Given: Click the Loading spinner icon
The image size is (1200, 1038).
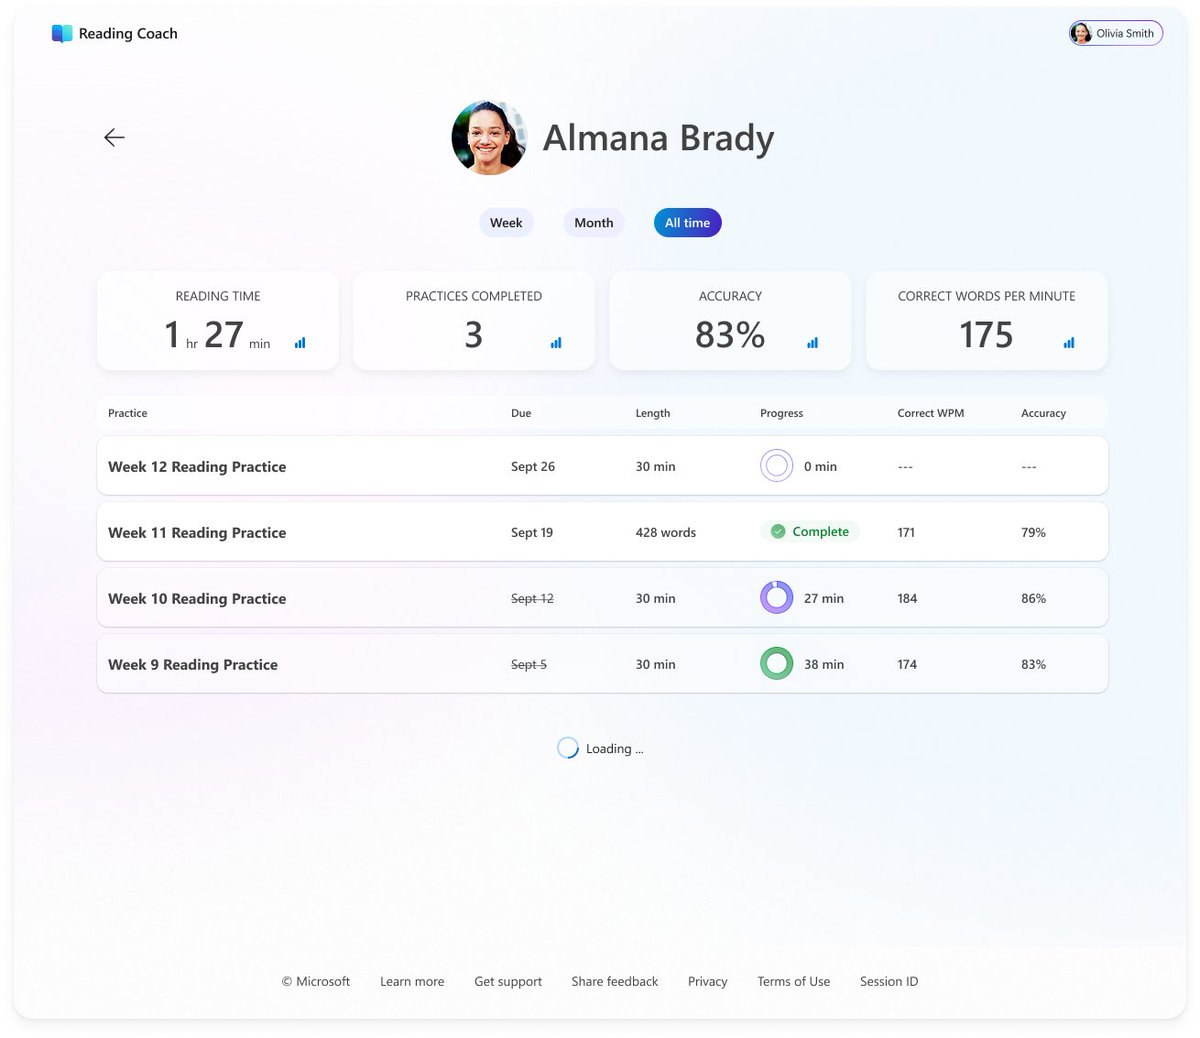Looking at the screenshot, I should 568,748.
